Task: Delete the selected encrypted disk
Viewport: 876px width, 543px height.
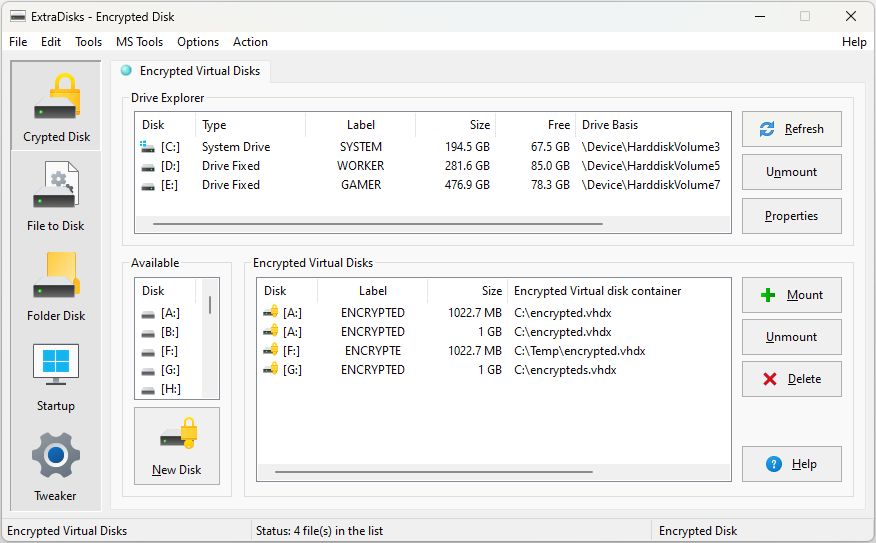Action: (791, 379)
